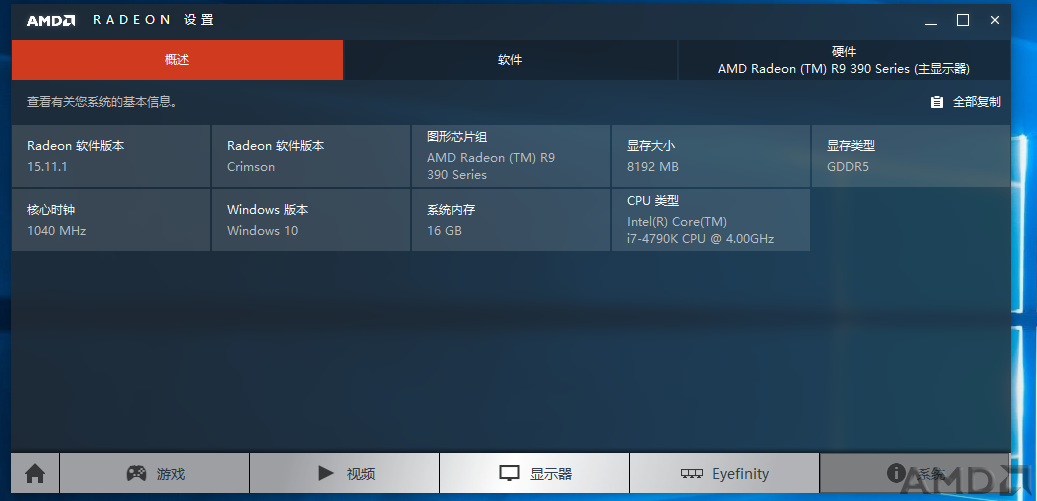The width and height of the screenshot is (1037, 501).
Task: Click the monitor icon for 显示器
Action: point(510,473)
